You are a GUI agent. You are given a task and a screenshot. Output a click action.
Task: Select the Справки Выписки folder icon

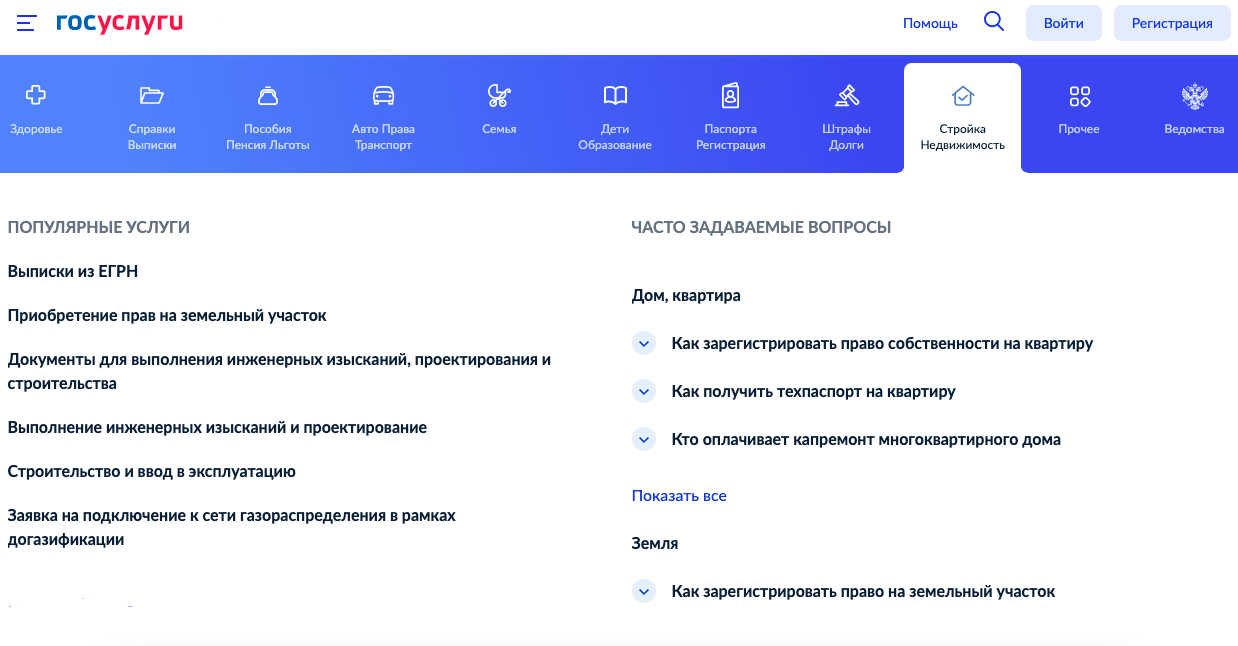pos(152,96)
